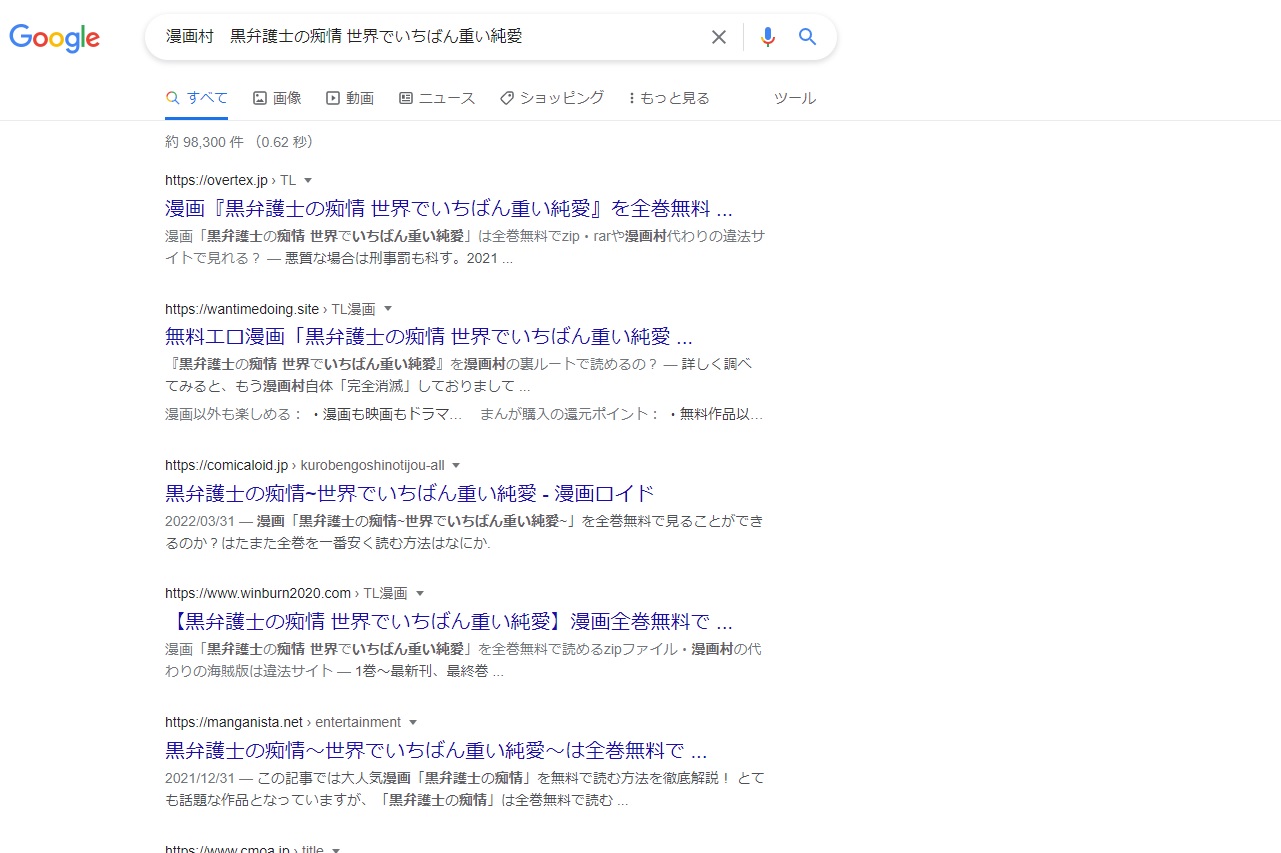Click the https://manganista.net URL text
The height and width of the screenshot is (853, 1281).
[233, 722]
